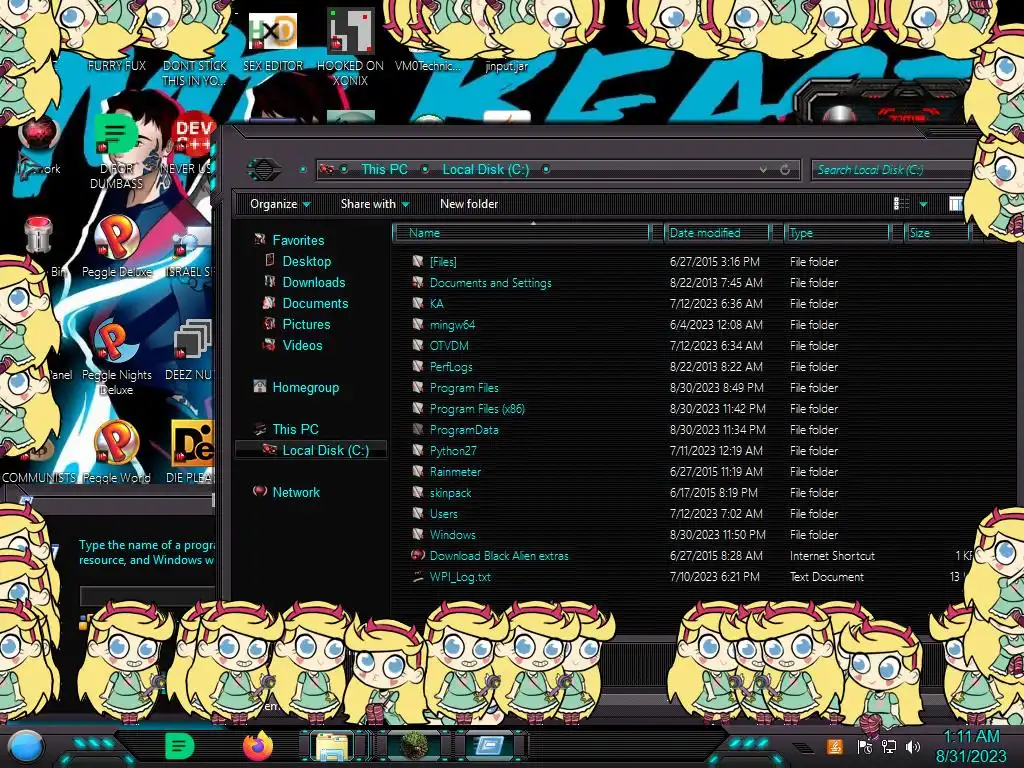The image size is (1024, 768).
Task: Click the orange Java tray icon
Action: point(835,746)
